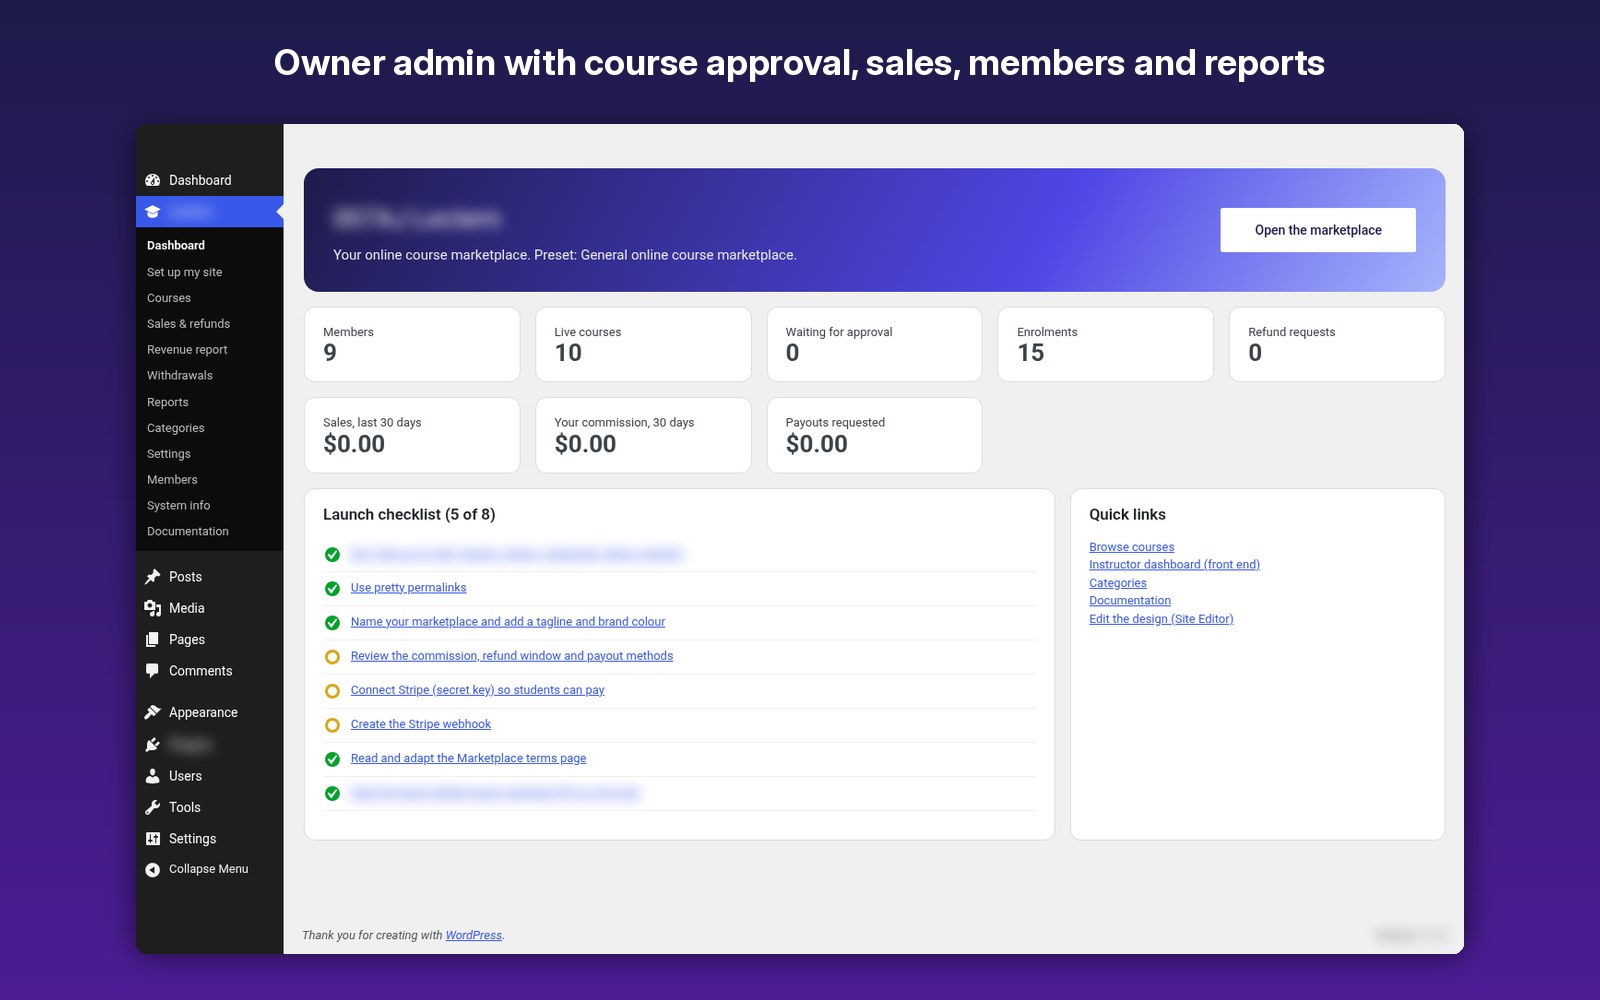The height and width of the screenshot is (1000, 1600).
Task: Open the Members submenu item
Action: (x=172, y=480)
